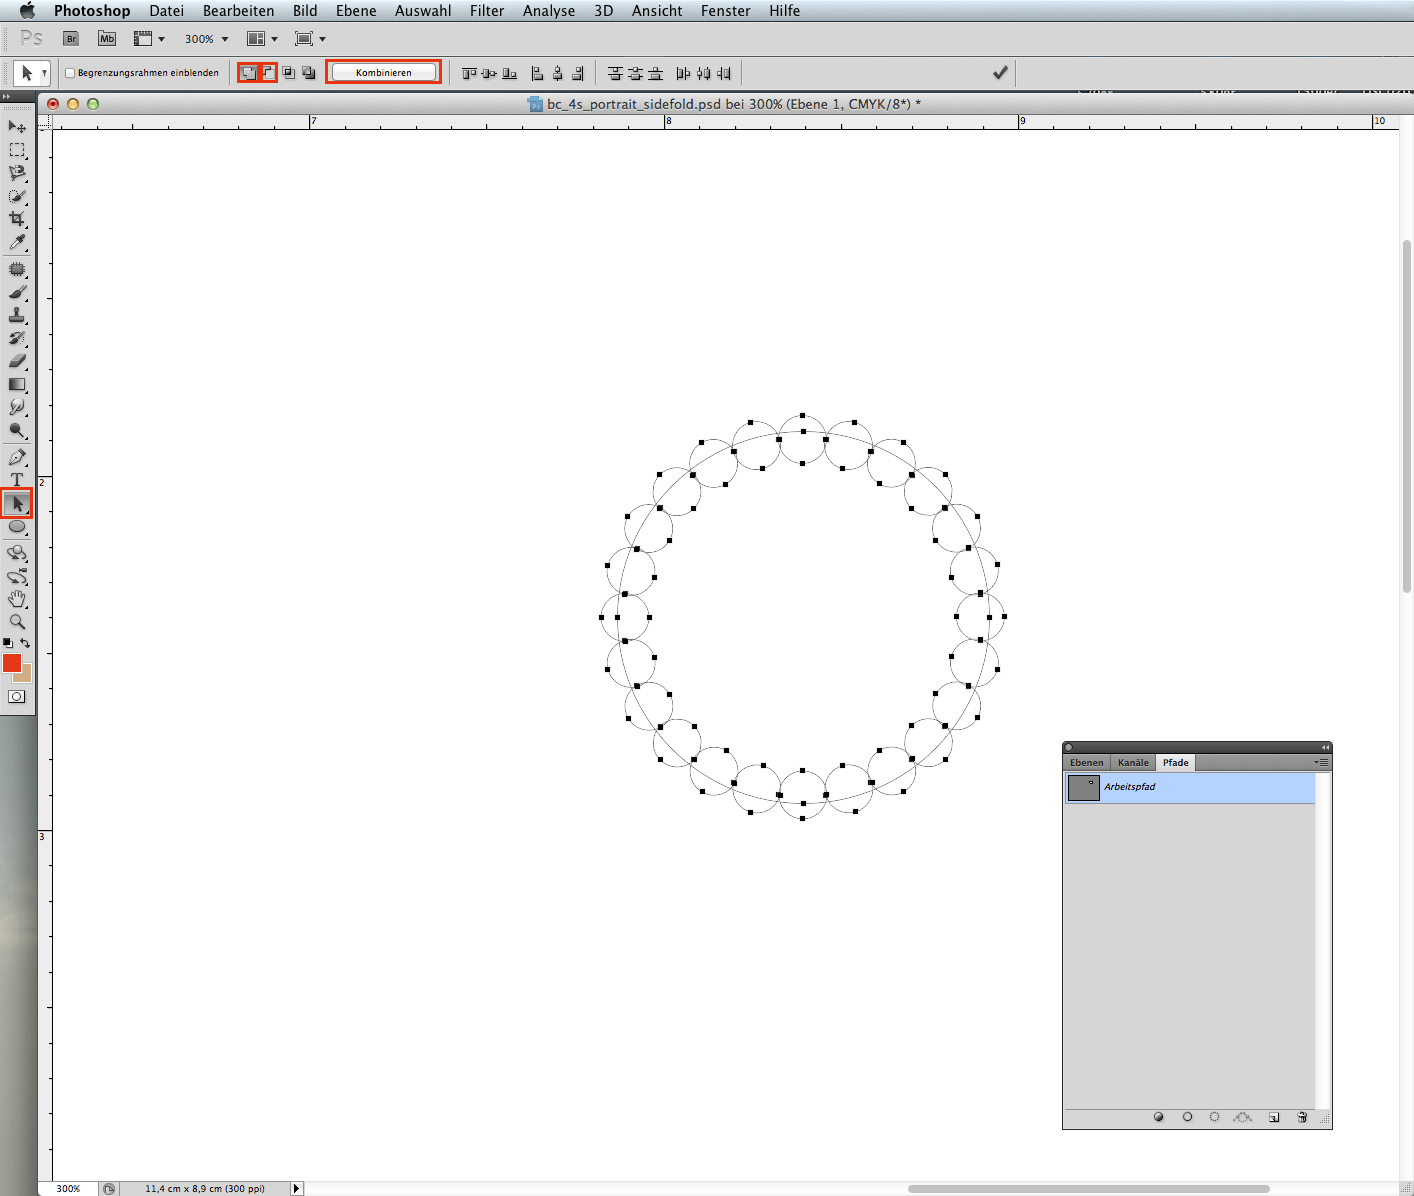Confirm with the checkmark in options bar
Image resolution: width=1414 pixels, height=1196 pixels.
(999, 73)
